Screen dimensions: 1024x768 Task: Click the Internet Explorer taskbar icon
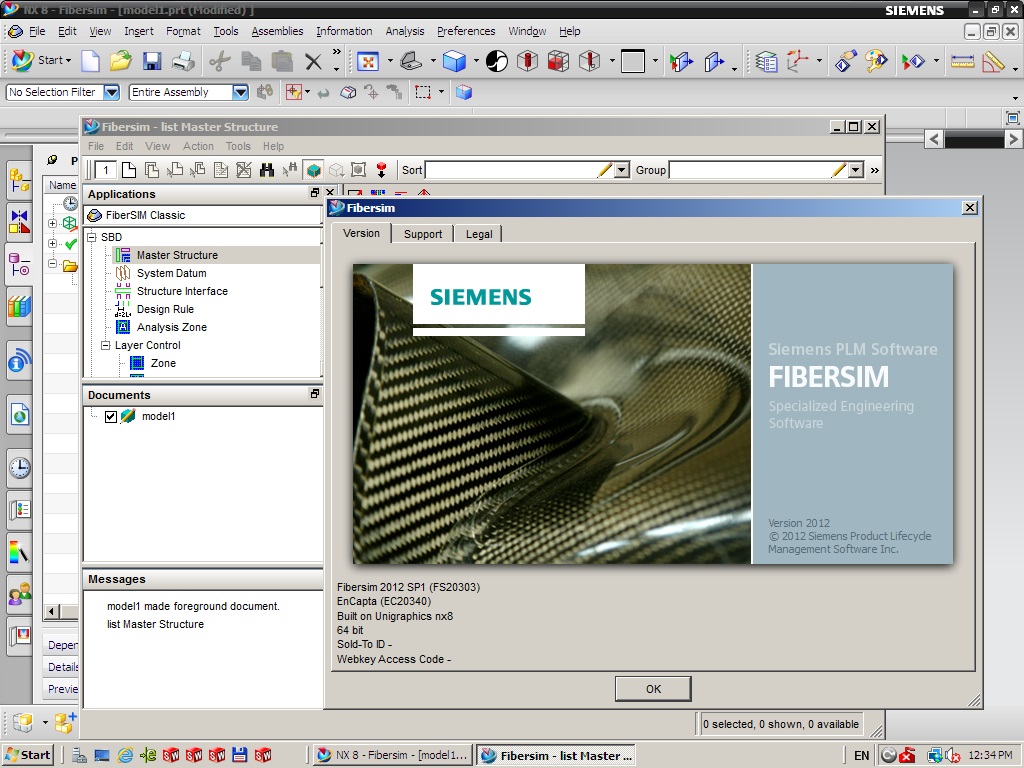125,756
